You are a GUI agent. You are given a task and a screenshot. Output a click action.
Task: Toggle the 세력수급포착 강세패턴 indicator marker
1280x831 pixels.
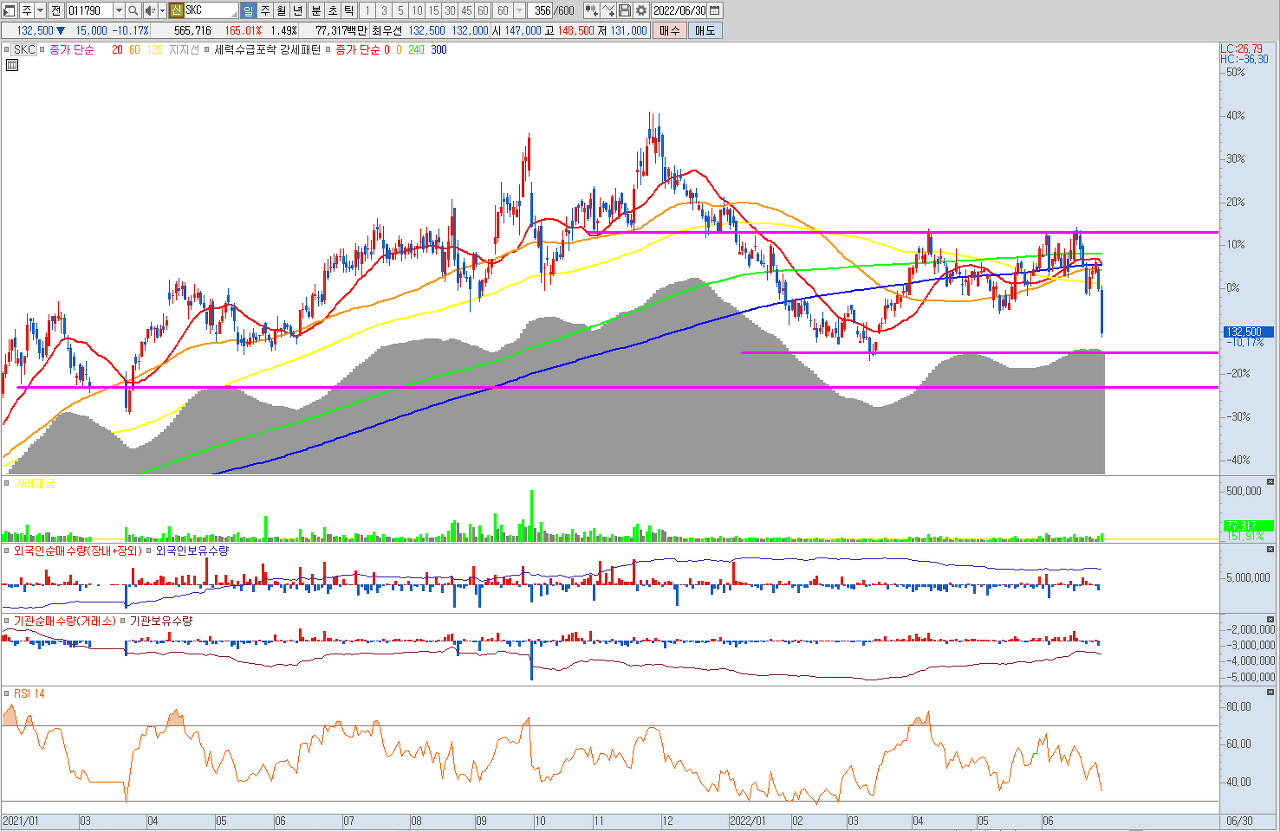[207, 49]
